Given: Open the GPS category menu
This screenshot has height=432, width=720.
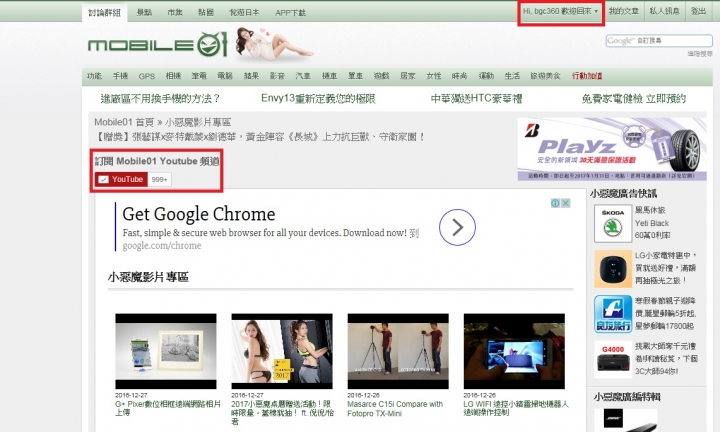Looking at the screenshot, I should [147, 76].
